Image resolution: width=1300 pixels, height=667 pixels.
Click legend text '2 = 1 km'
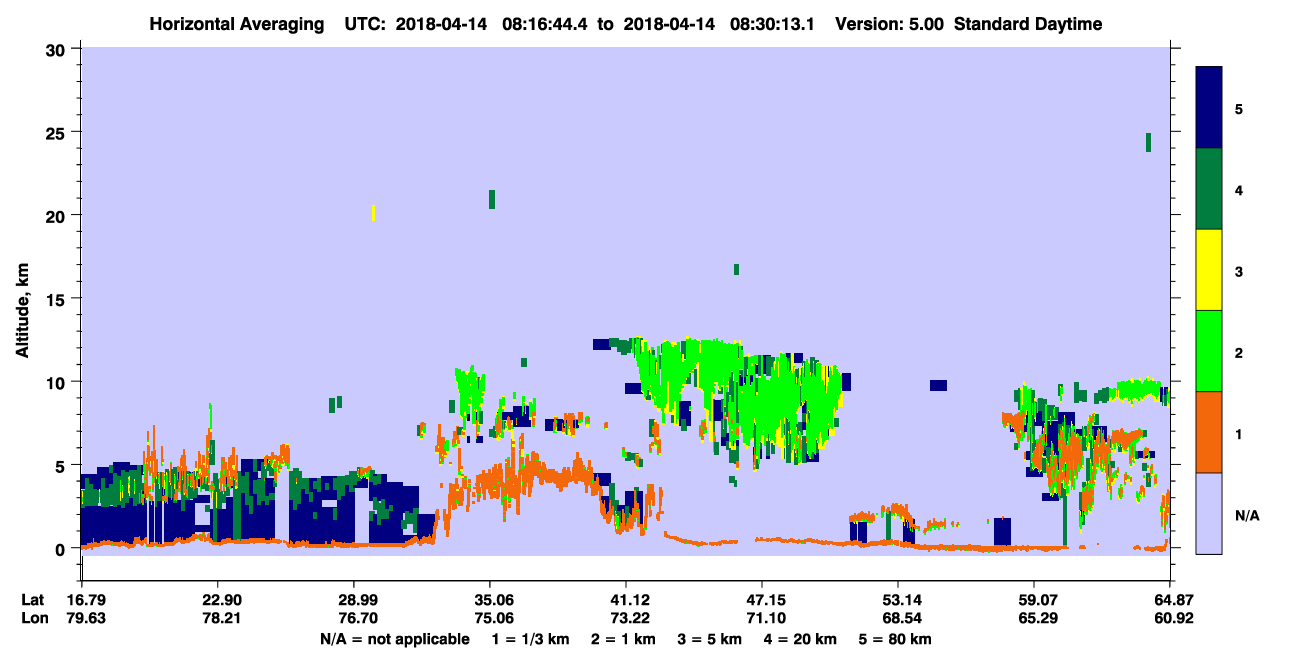coord(624,638)
